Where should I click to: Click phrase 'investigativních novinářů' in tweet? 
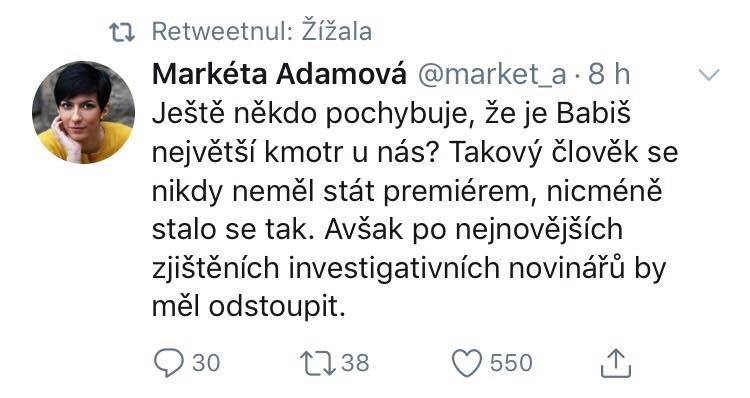pos(456,268)
